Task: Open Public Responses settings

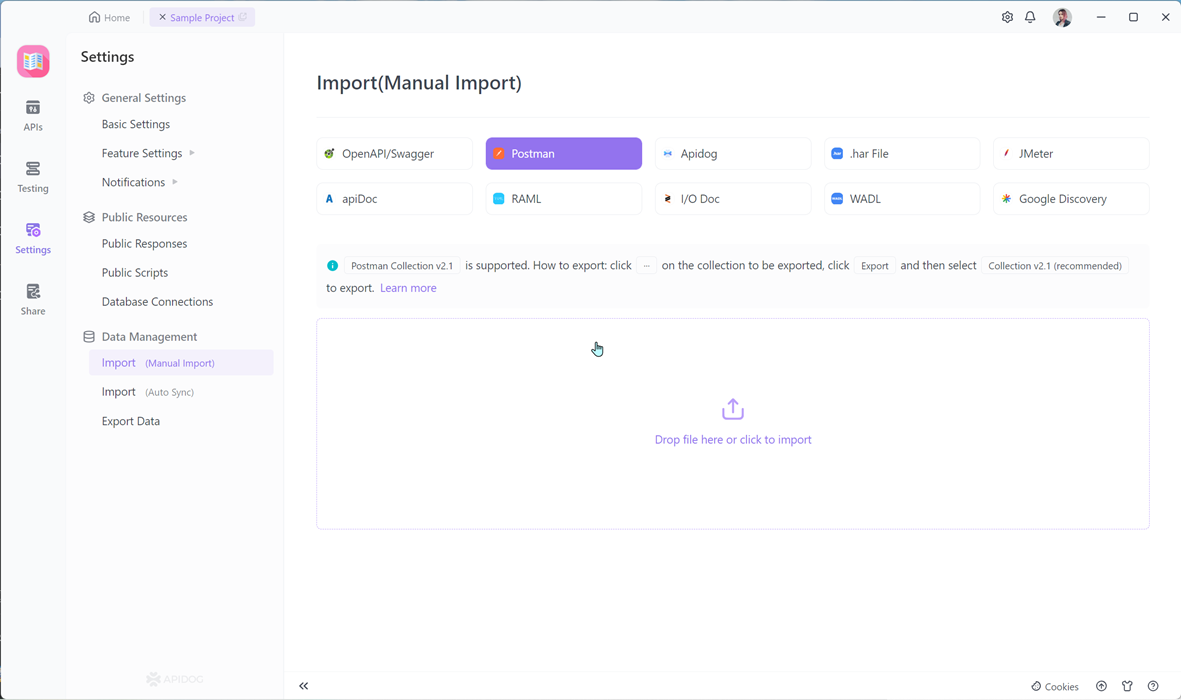Action: point(145,243)
